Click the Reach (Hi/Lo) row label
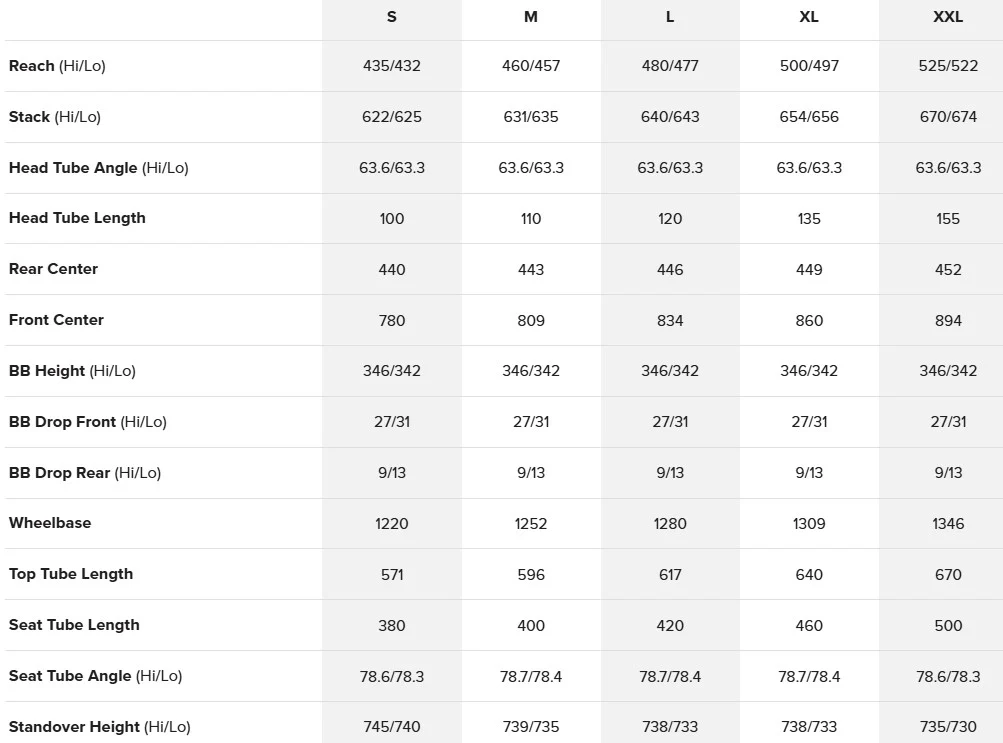The image size is (1003, 743). [x=57, y=66]
